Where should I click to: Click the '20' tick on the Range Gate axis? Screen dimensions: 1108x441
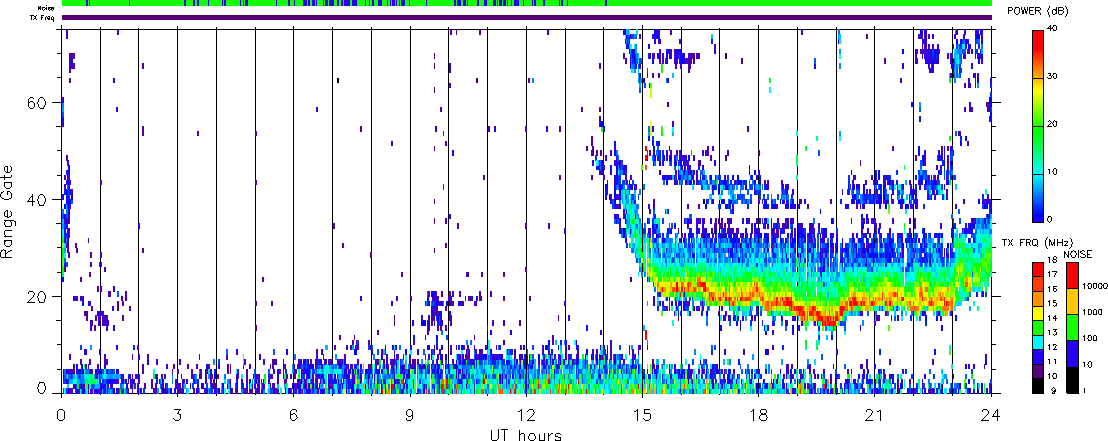coord(38,296)
